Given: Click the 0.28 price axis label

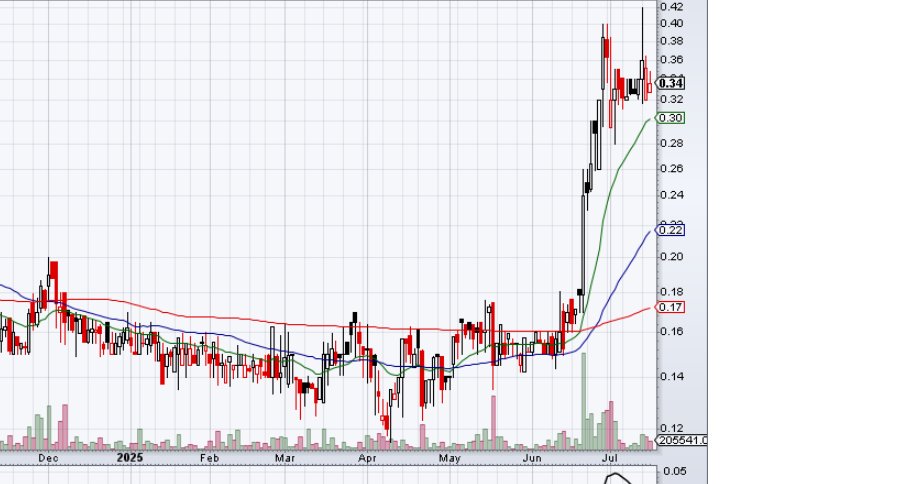Looking at the screenshot, I should pyautogui.click(x=672, y=143).
